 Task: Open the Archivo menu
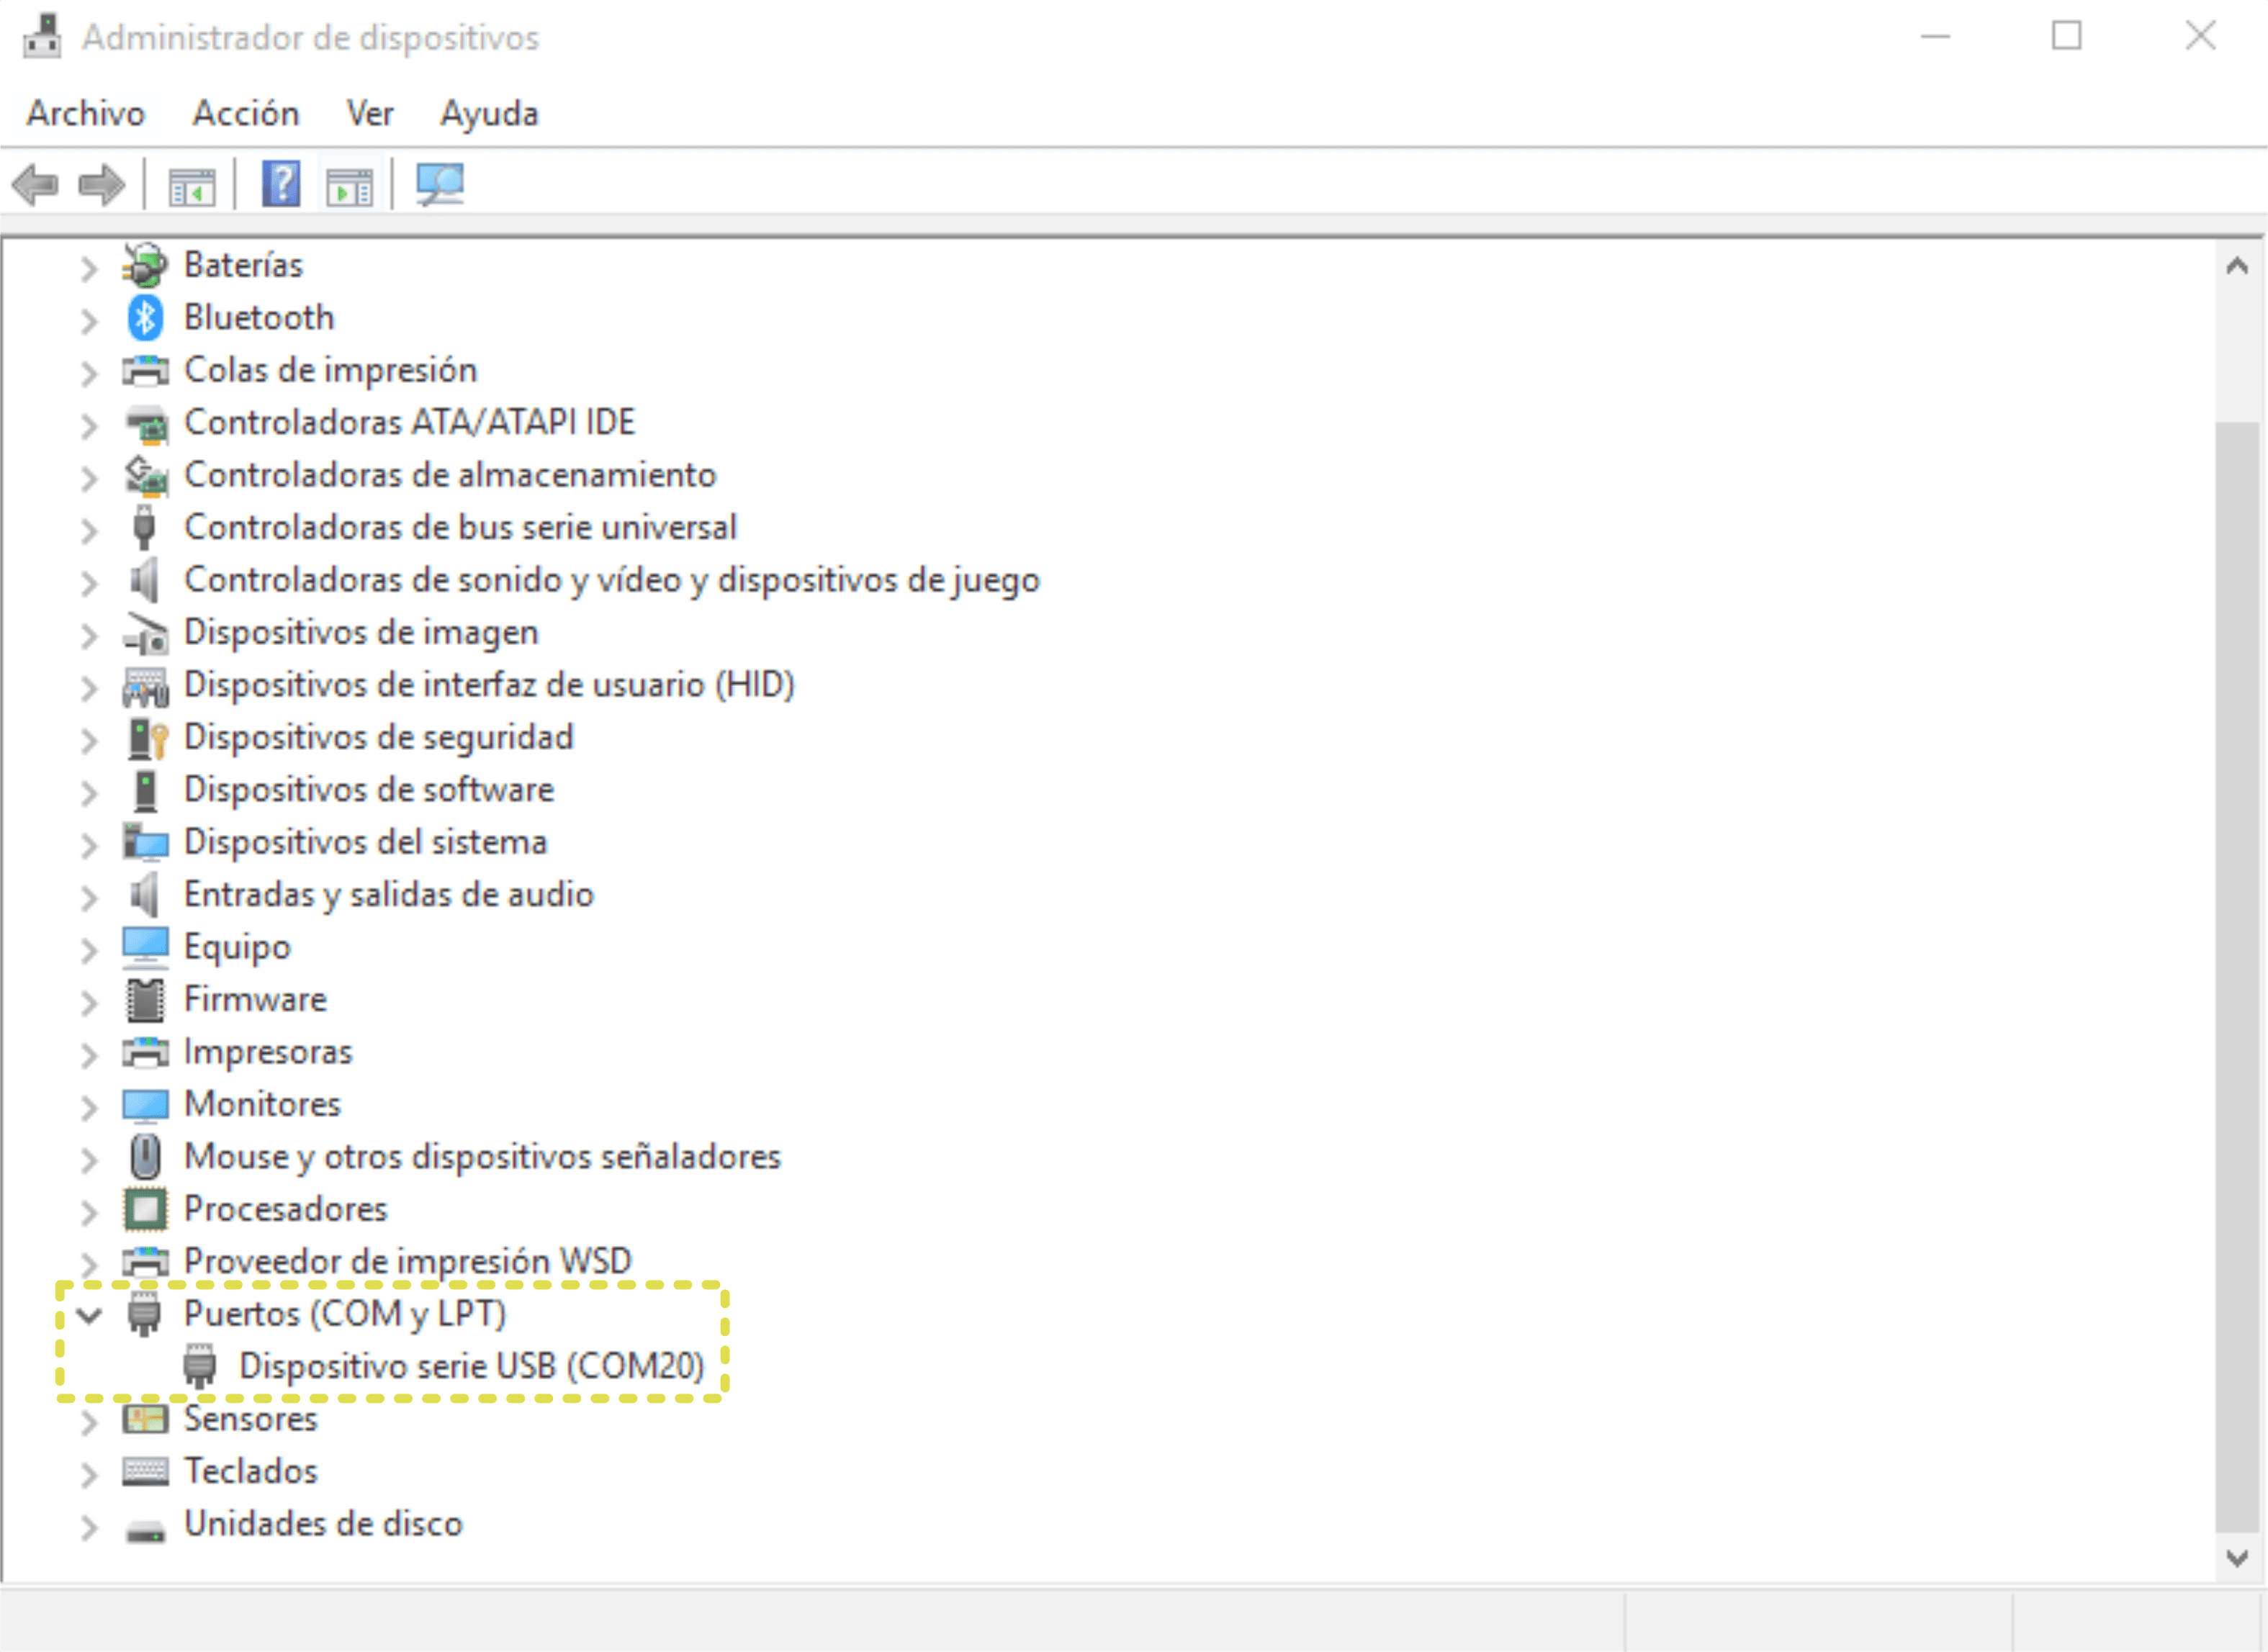click(x=86, y=113)
